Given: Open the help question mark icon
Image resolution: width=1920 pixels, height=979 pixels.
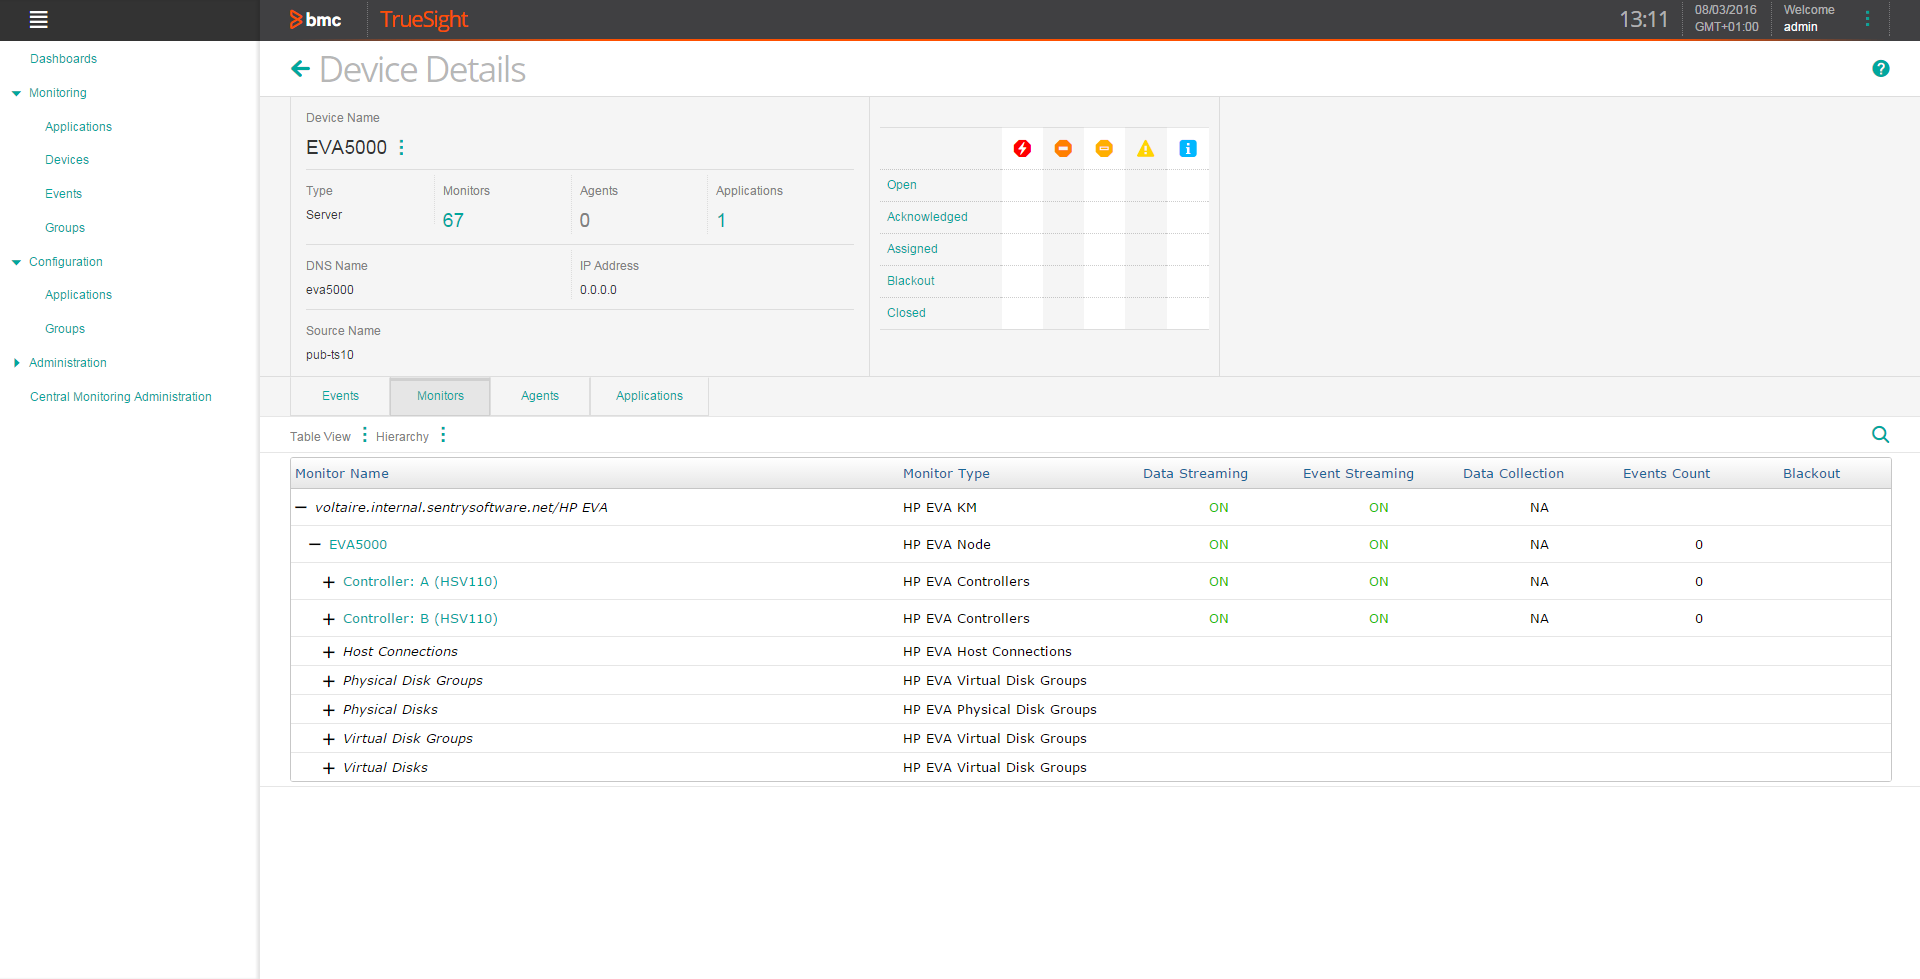Looking at the screenshot, I should [1881, 69].
